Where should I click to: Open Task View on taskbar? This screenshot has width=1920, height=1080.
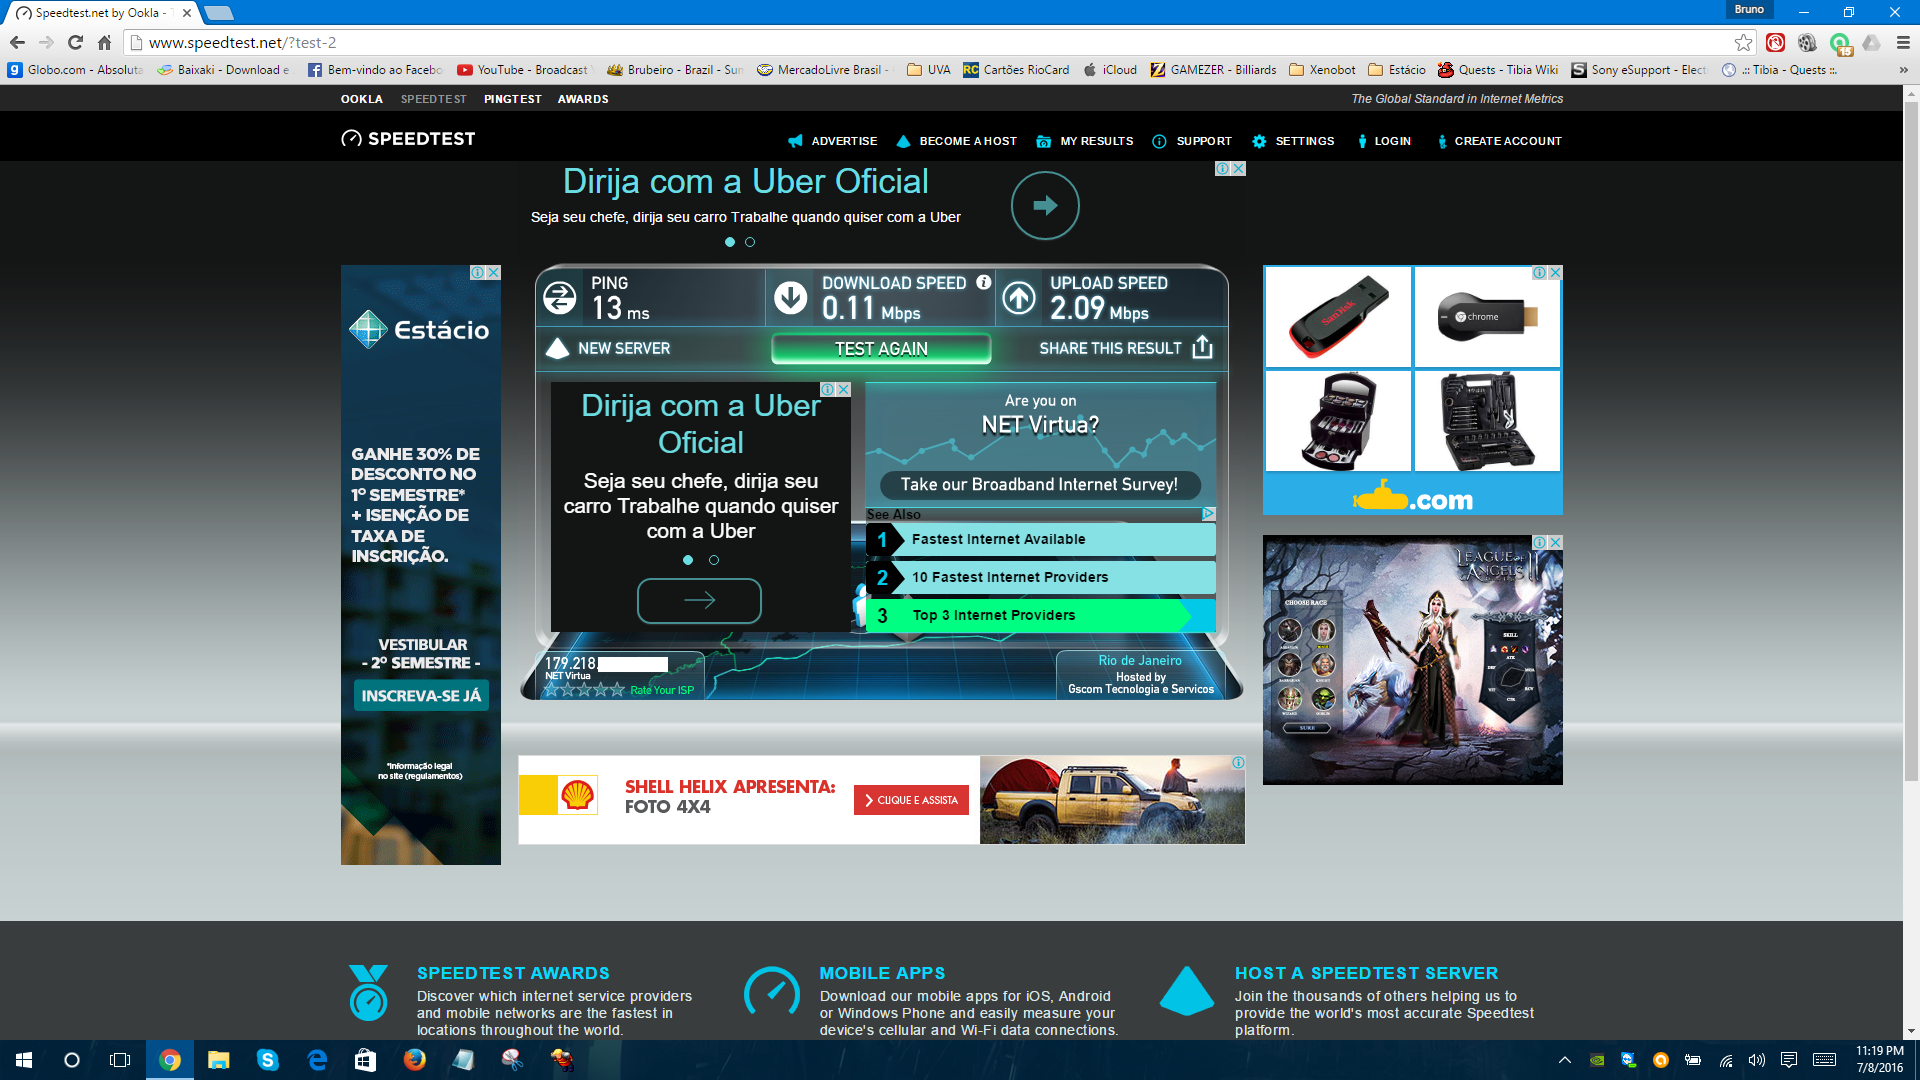pyautogui.click(x=120, y=1060)
